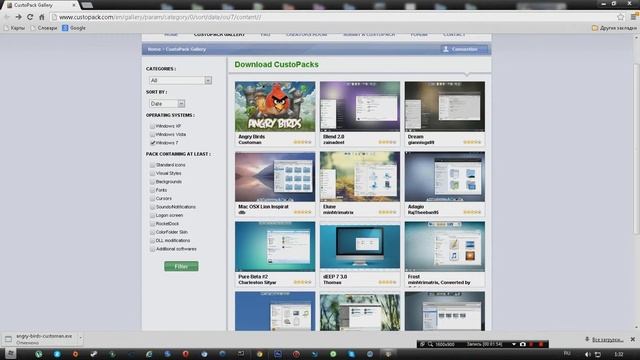Expand the angry-birds-customan.exe download options arrow
This screenshot has width=640, height=360.
coord(80,338)
